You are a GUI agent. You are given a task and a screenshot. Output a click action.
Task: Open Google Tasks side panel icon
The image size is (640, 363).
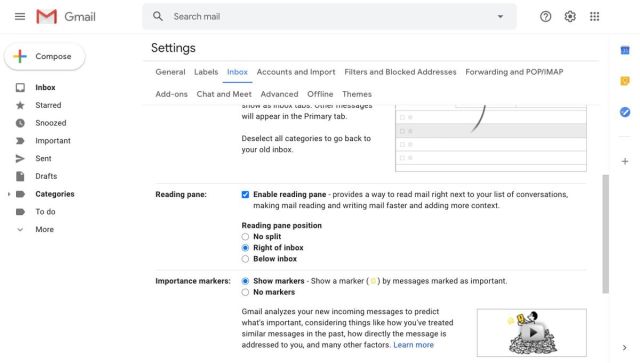click(625, 112)
